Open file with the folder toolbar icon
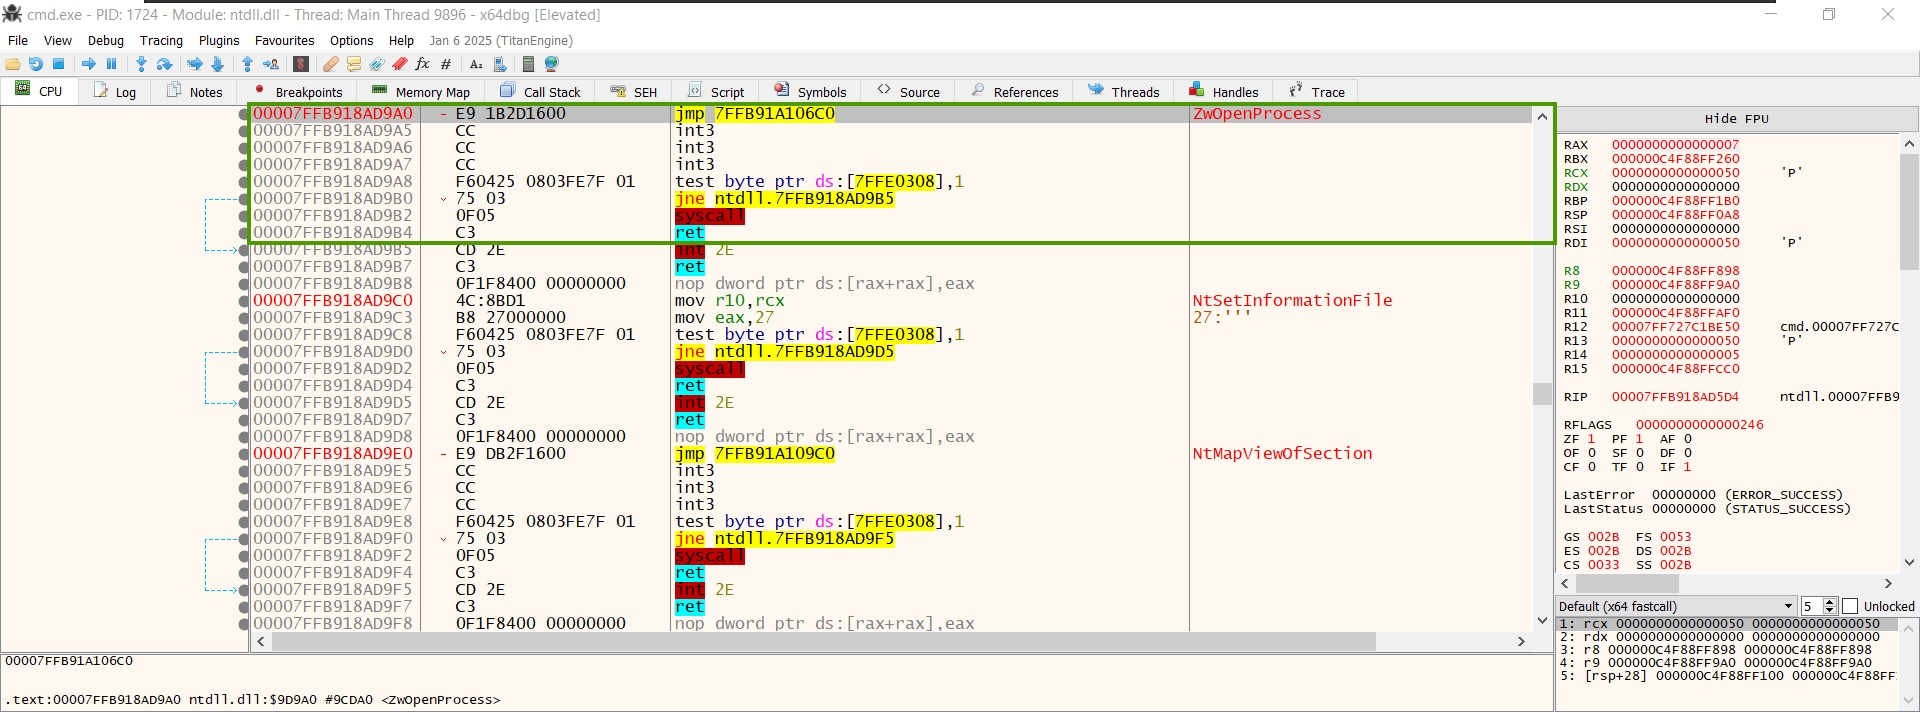Image resolution: width=1920 pixels, height=712 pixels. (x=13, y=64)
